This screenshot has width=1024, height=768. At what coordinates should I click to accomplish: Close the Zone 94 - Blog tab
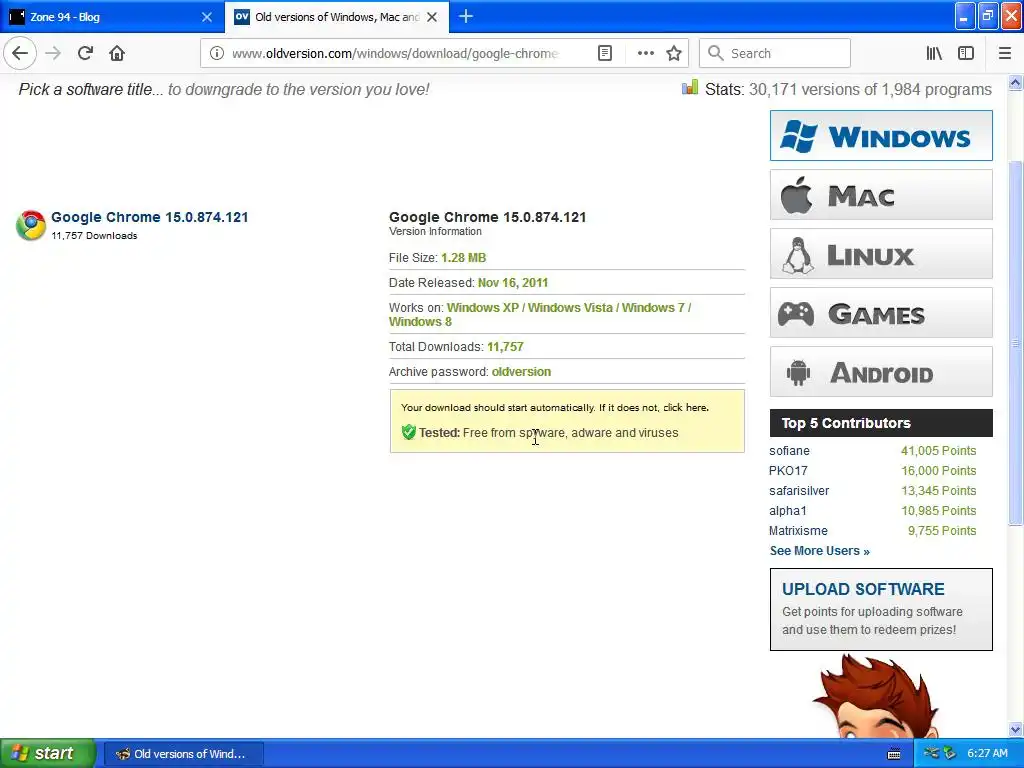tap(207, 17)
